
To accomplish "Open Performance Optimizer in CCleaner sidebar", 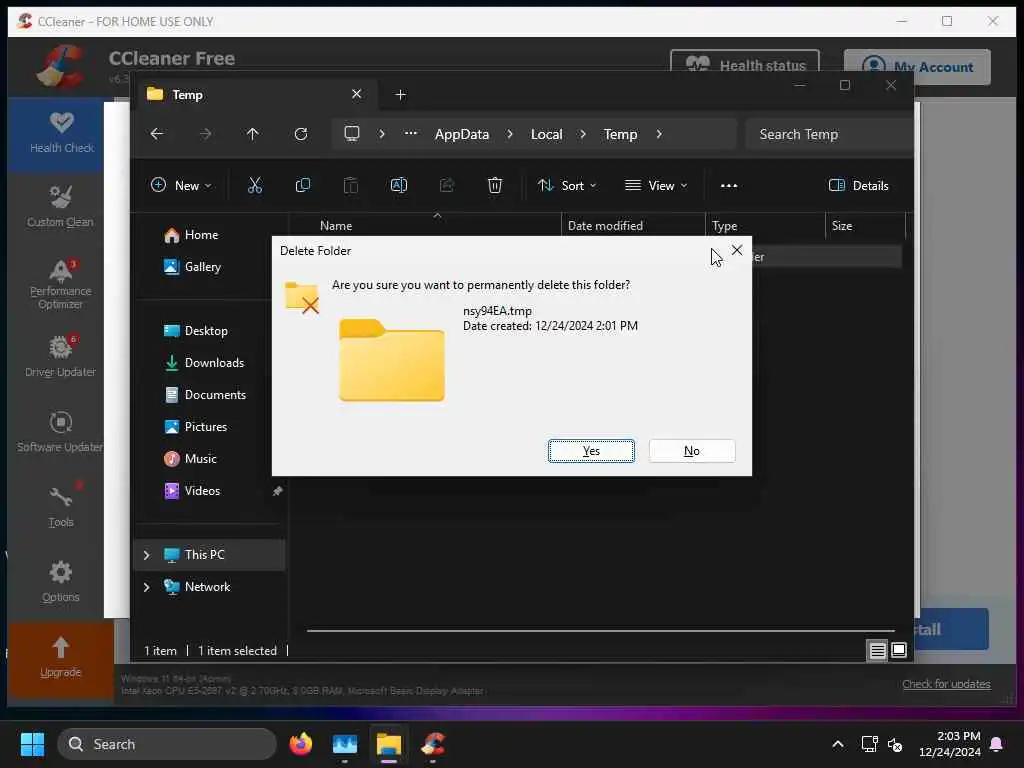I will coord(60,283).
